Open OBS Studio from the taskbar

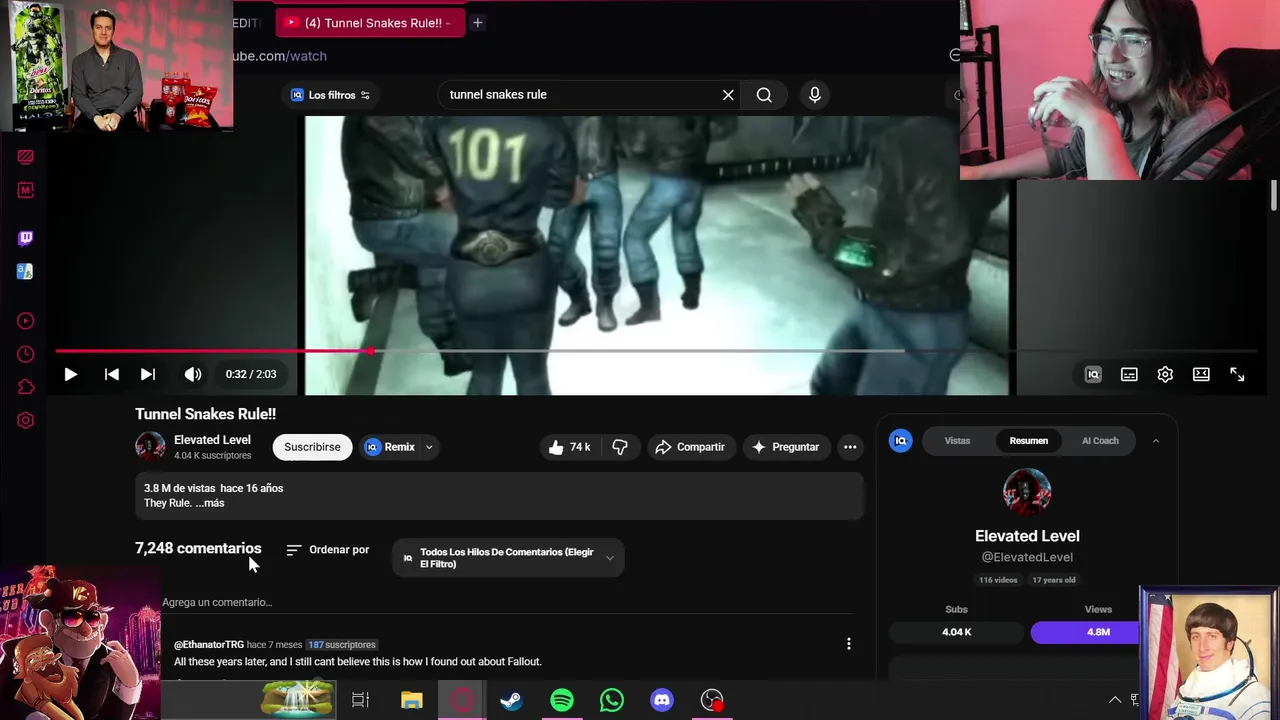pyautogui.click(x=712, y=701)
